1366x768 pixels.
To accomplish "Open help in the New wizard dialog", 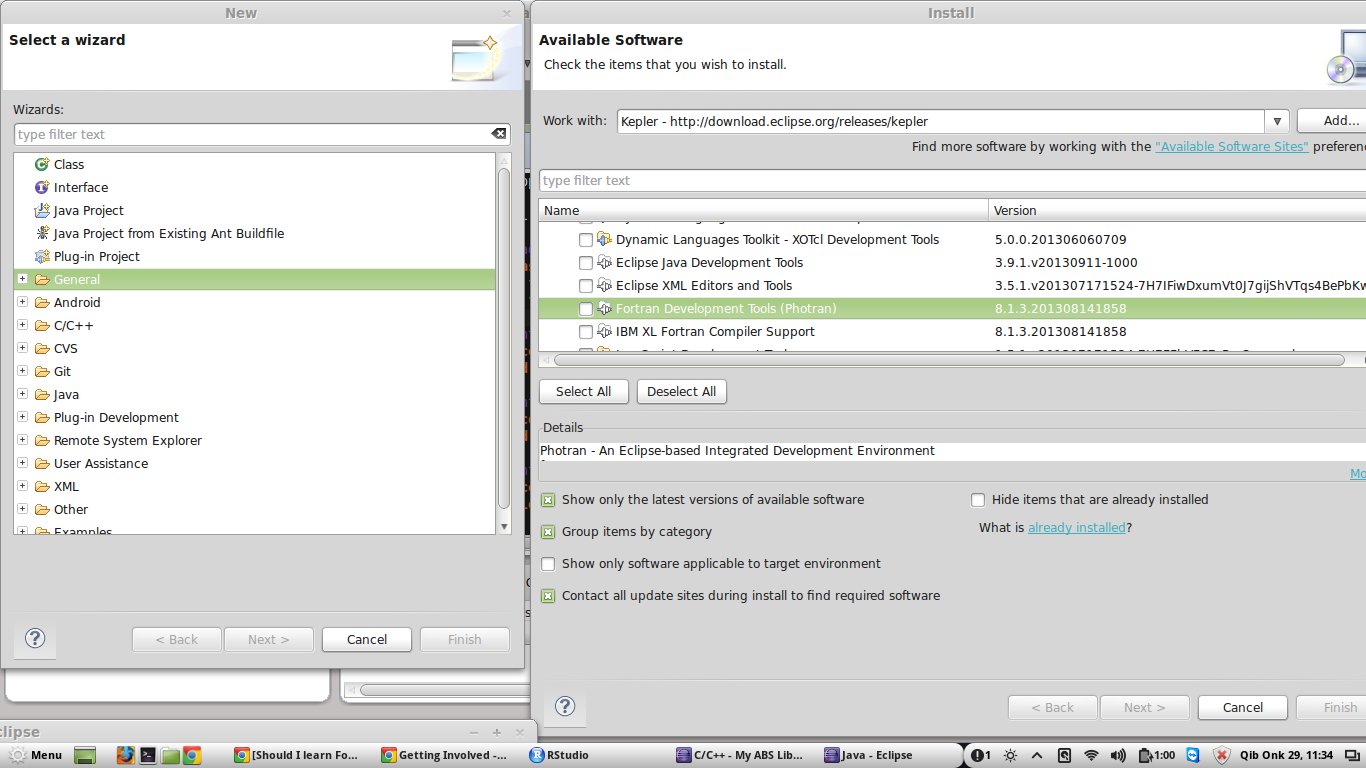I will pyautogui.click(x=35, y=638).
